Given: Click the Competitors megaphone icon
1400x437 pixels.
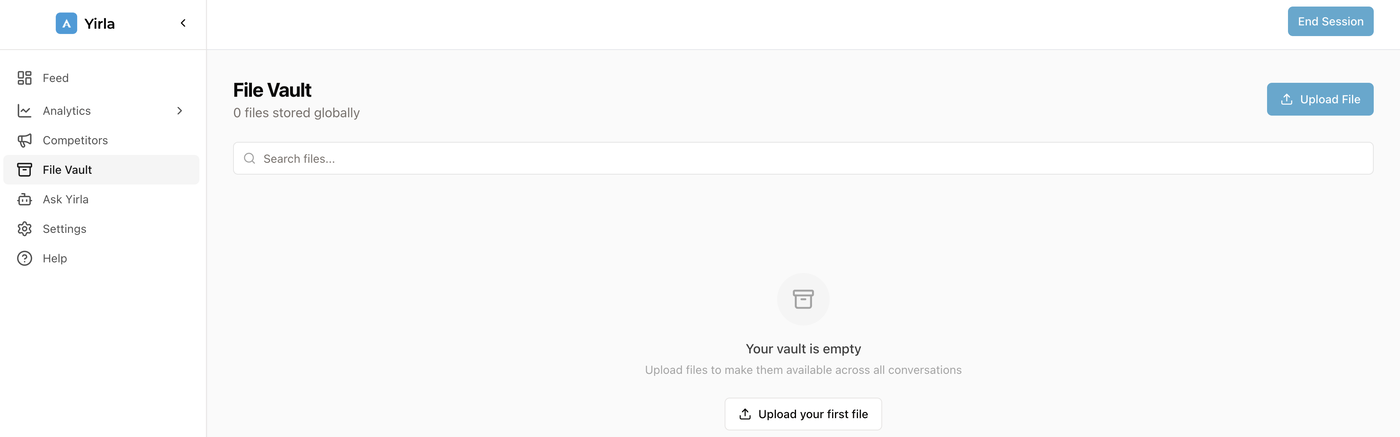Looking at the screenshot, I should click(25, 141).
